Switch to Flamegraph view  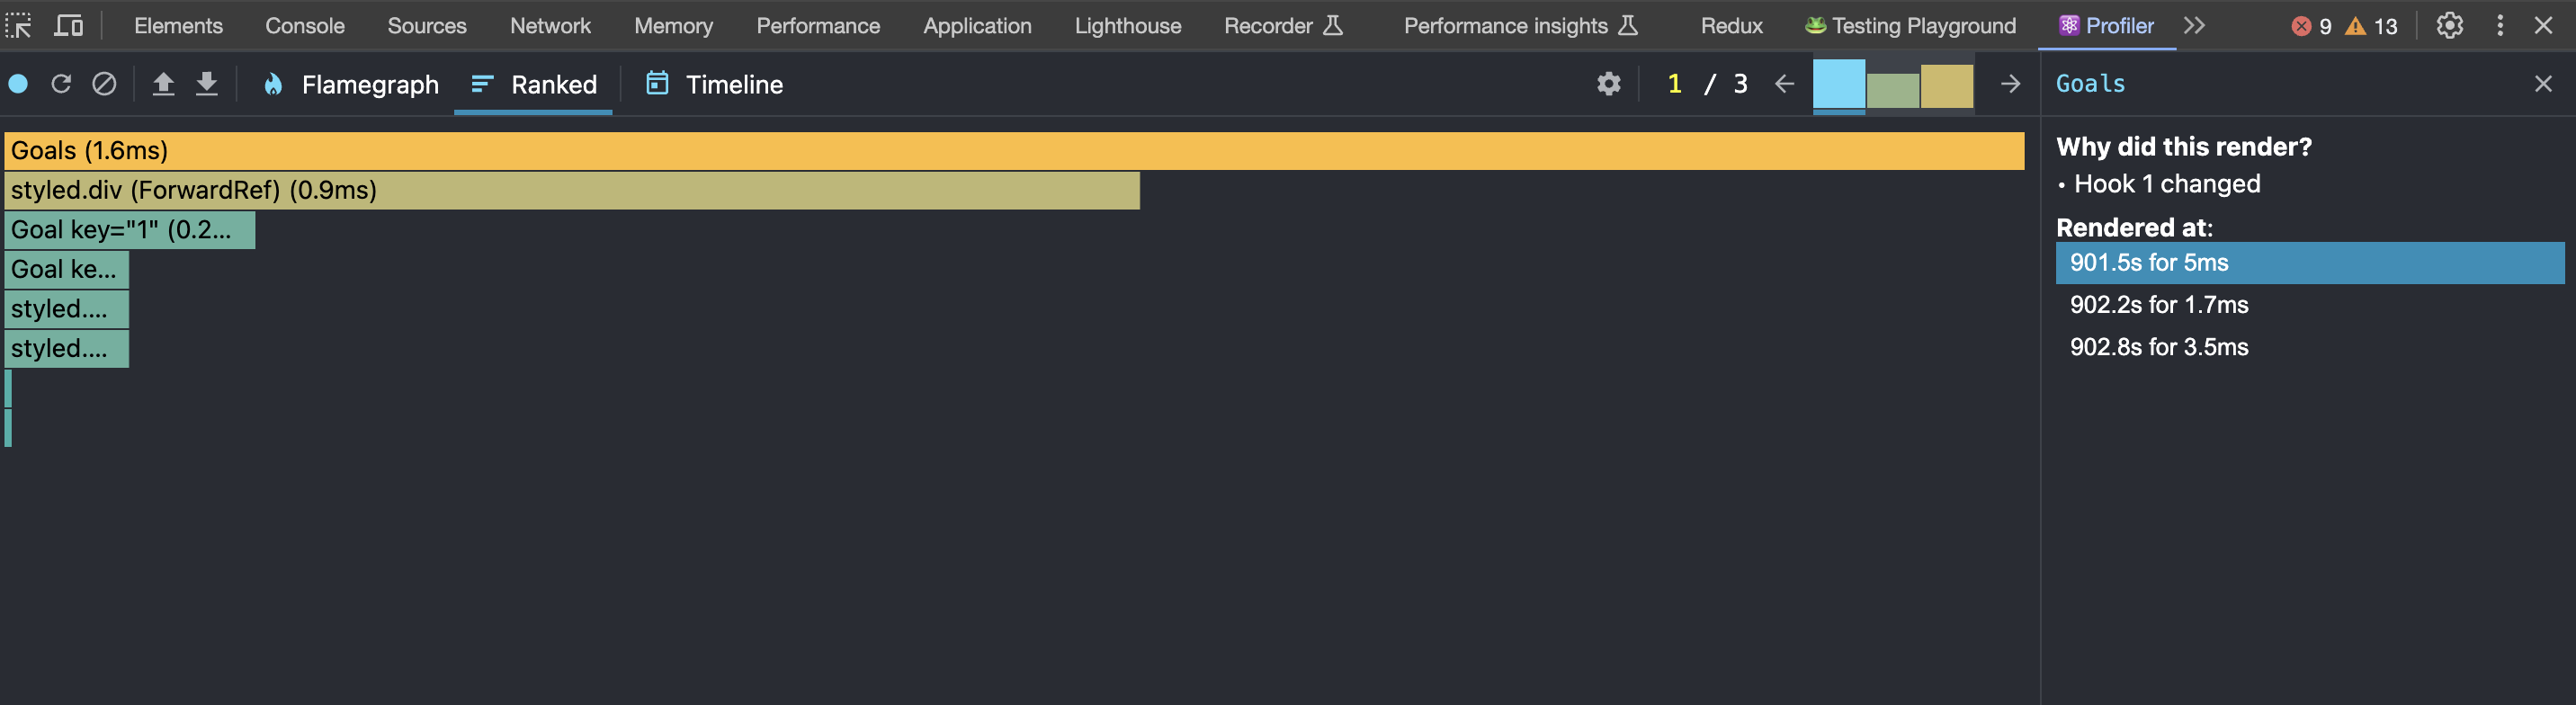(351, 85)
